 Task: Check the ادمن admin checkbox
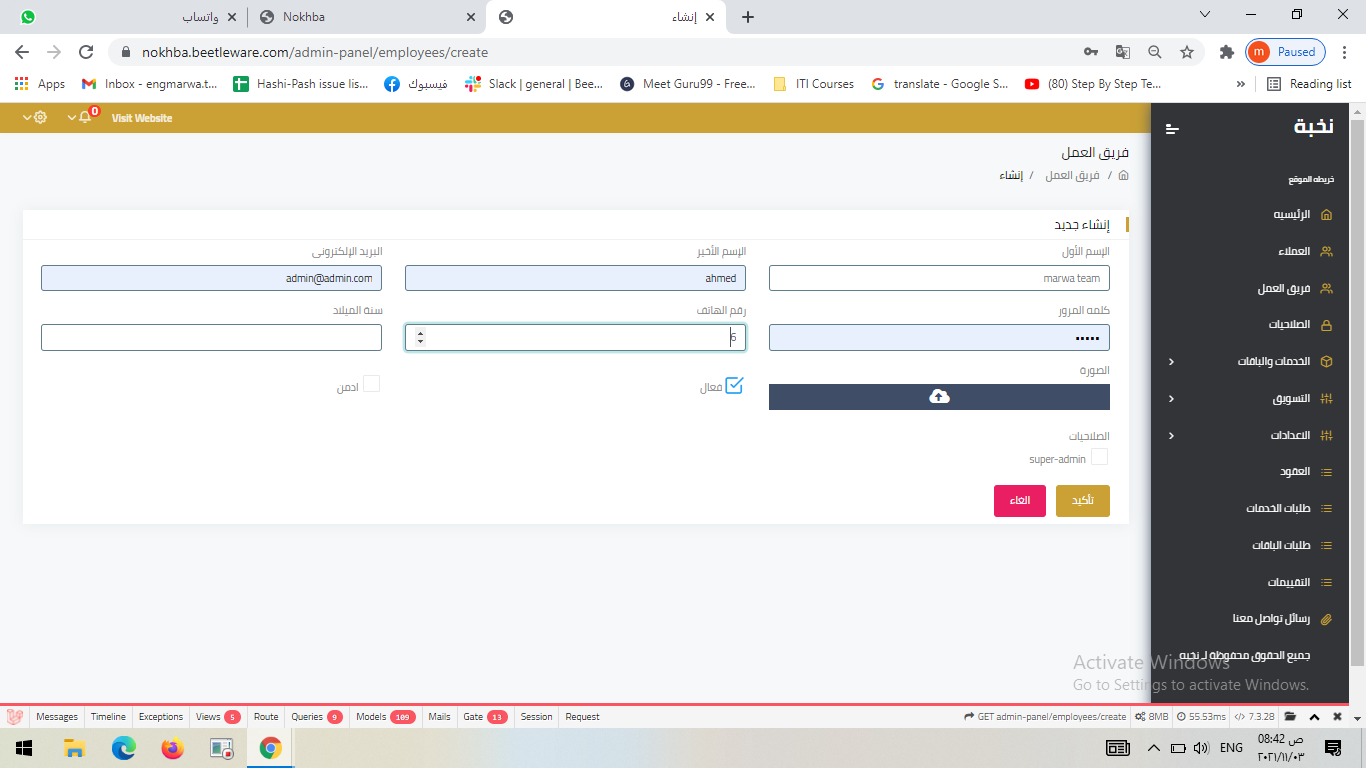tap(371, 384)
